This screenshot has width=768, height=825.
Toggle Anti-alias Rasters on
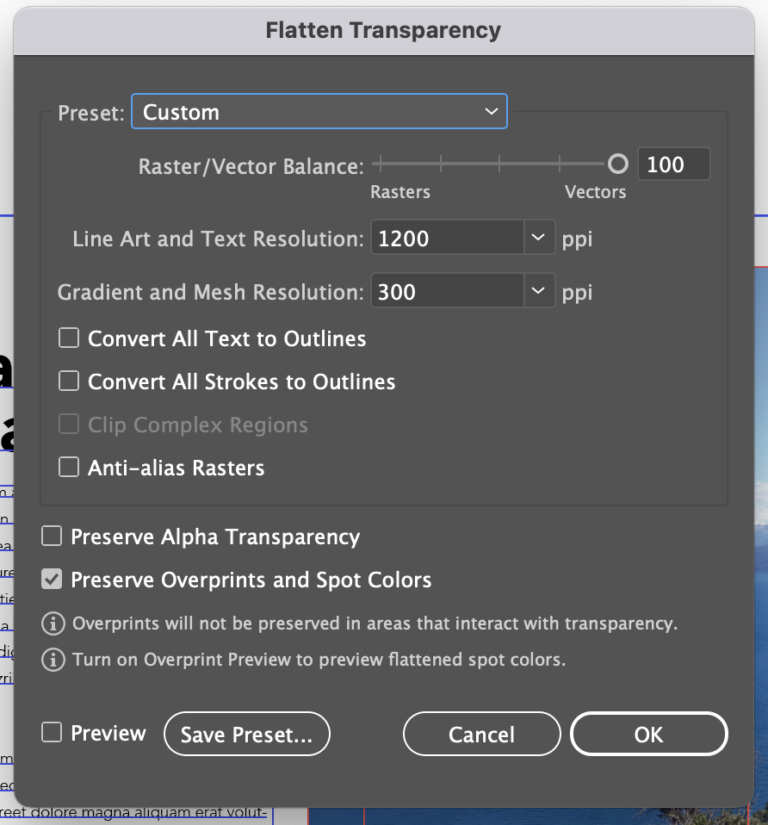pyautogui.click(x=68, y=467)
